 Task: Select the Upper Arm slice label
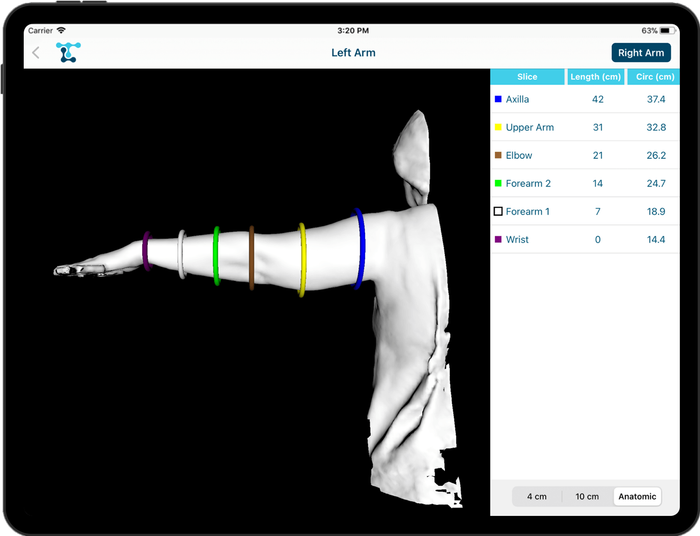coord(530,127)
